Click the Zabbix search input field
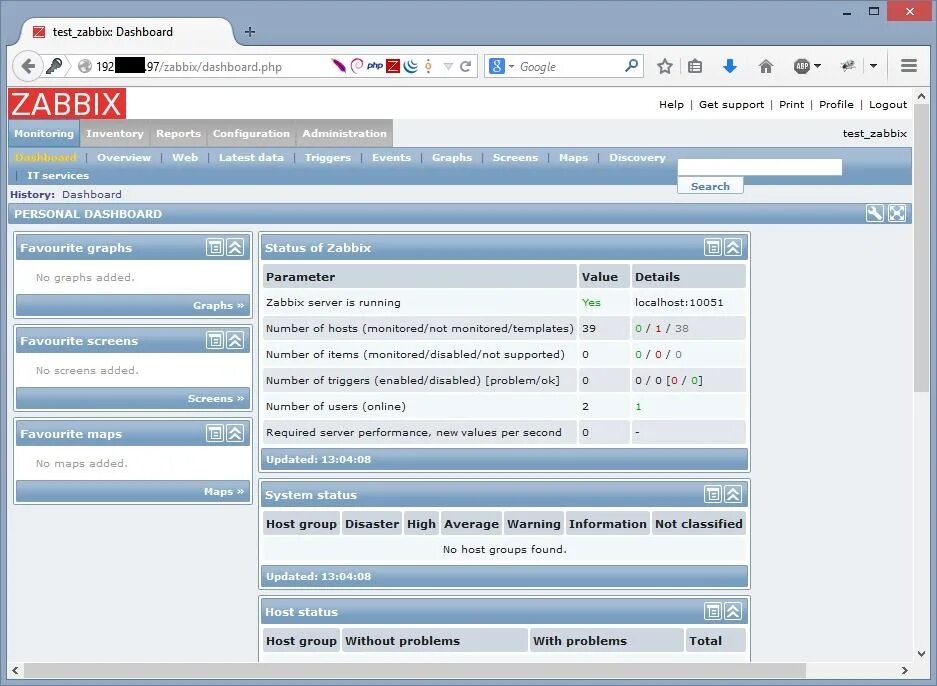937x686 pixels. click(x=760, y=167)
